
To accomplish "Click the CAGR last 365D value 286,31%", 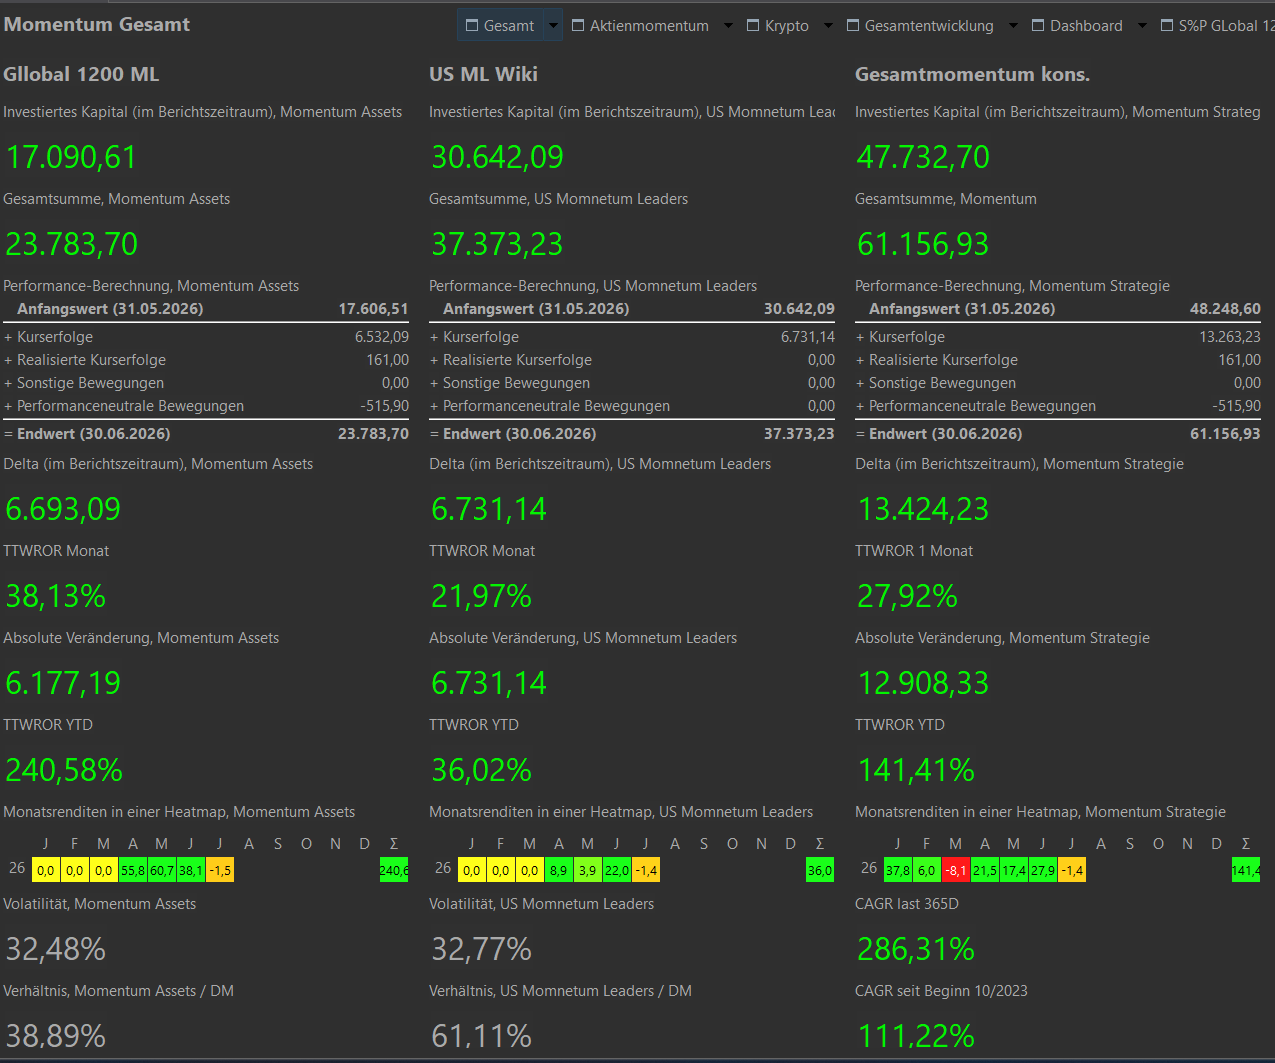I will pyautogui.click(x=916, y=949).
